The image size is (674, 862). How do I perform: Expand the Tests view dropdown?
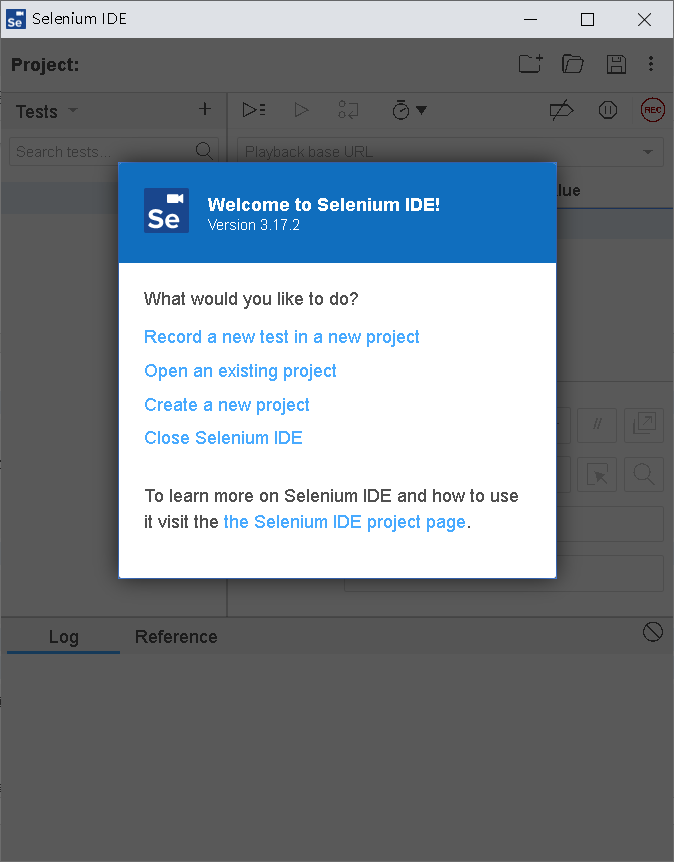point(72,111)
